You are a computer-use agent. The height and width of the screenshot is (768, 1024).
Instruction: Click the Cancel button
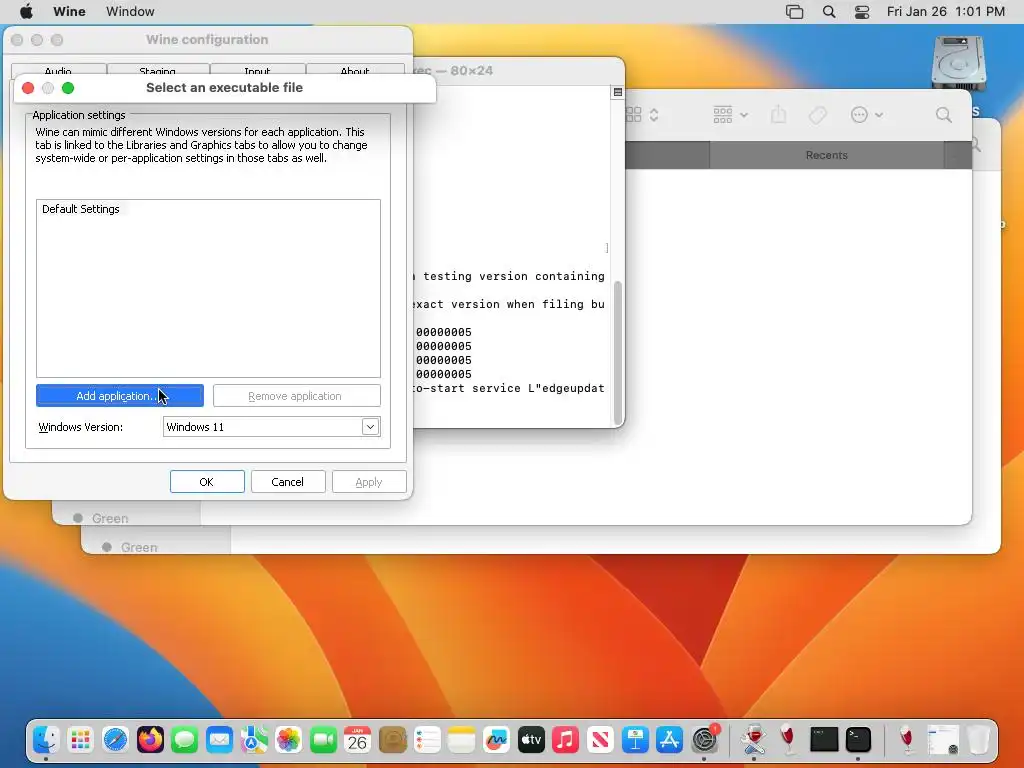tap(288, 482)
